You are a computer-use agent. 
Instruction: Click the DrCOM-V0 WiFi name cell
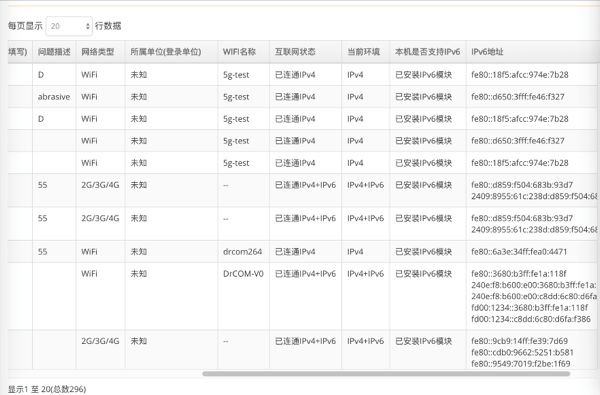pyautogui.click(x=243, y=274)
